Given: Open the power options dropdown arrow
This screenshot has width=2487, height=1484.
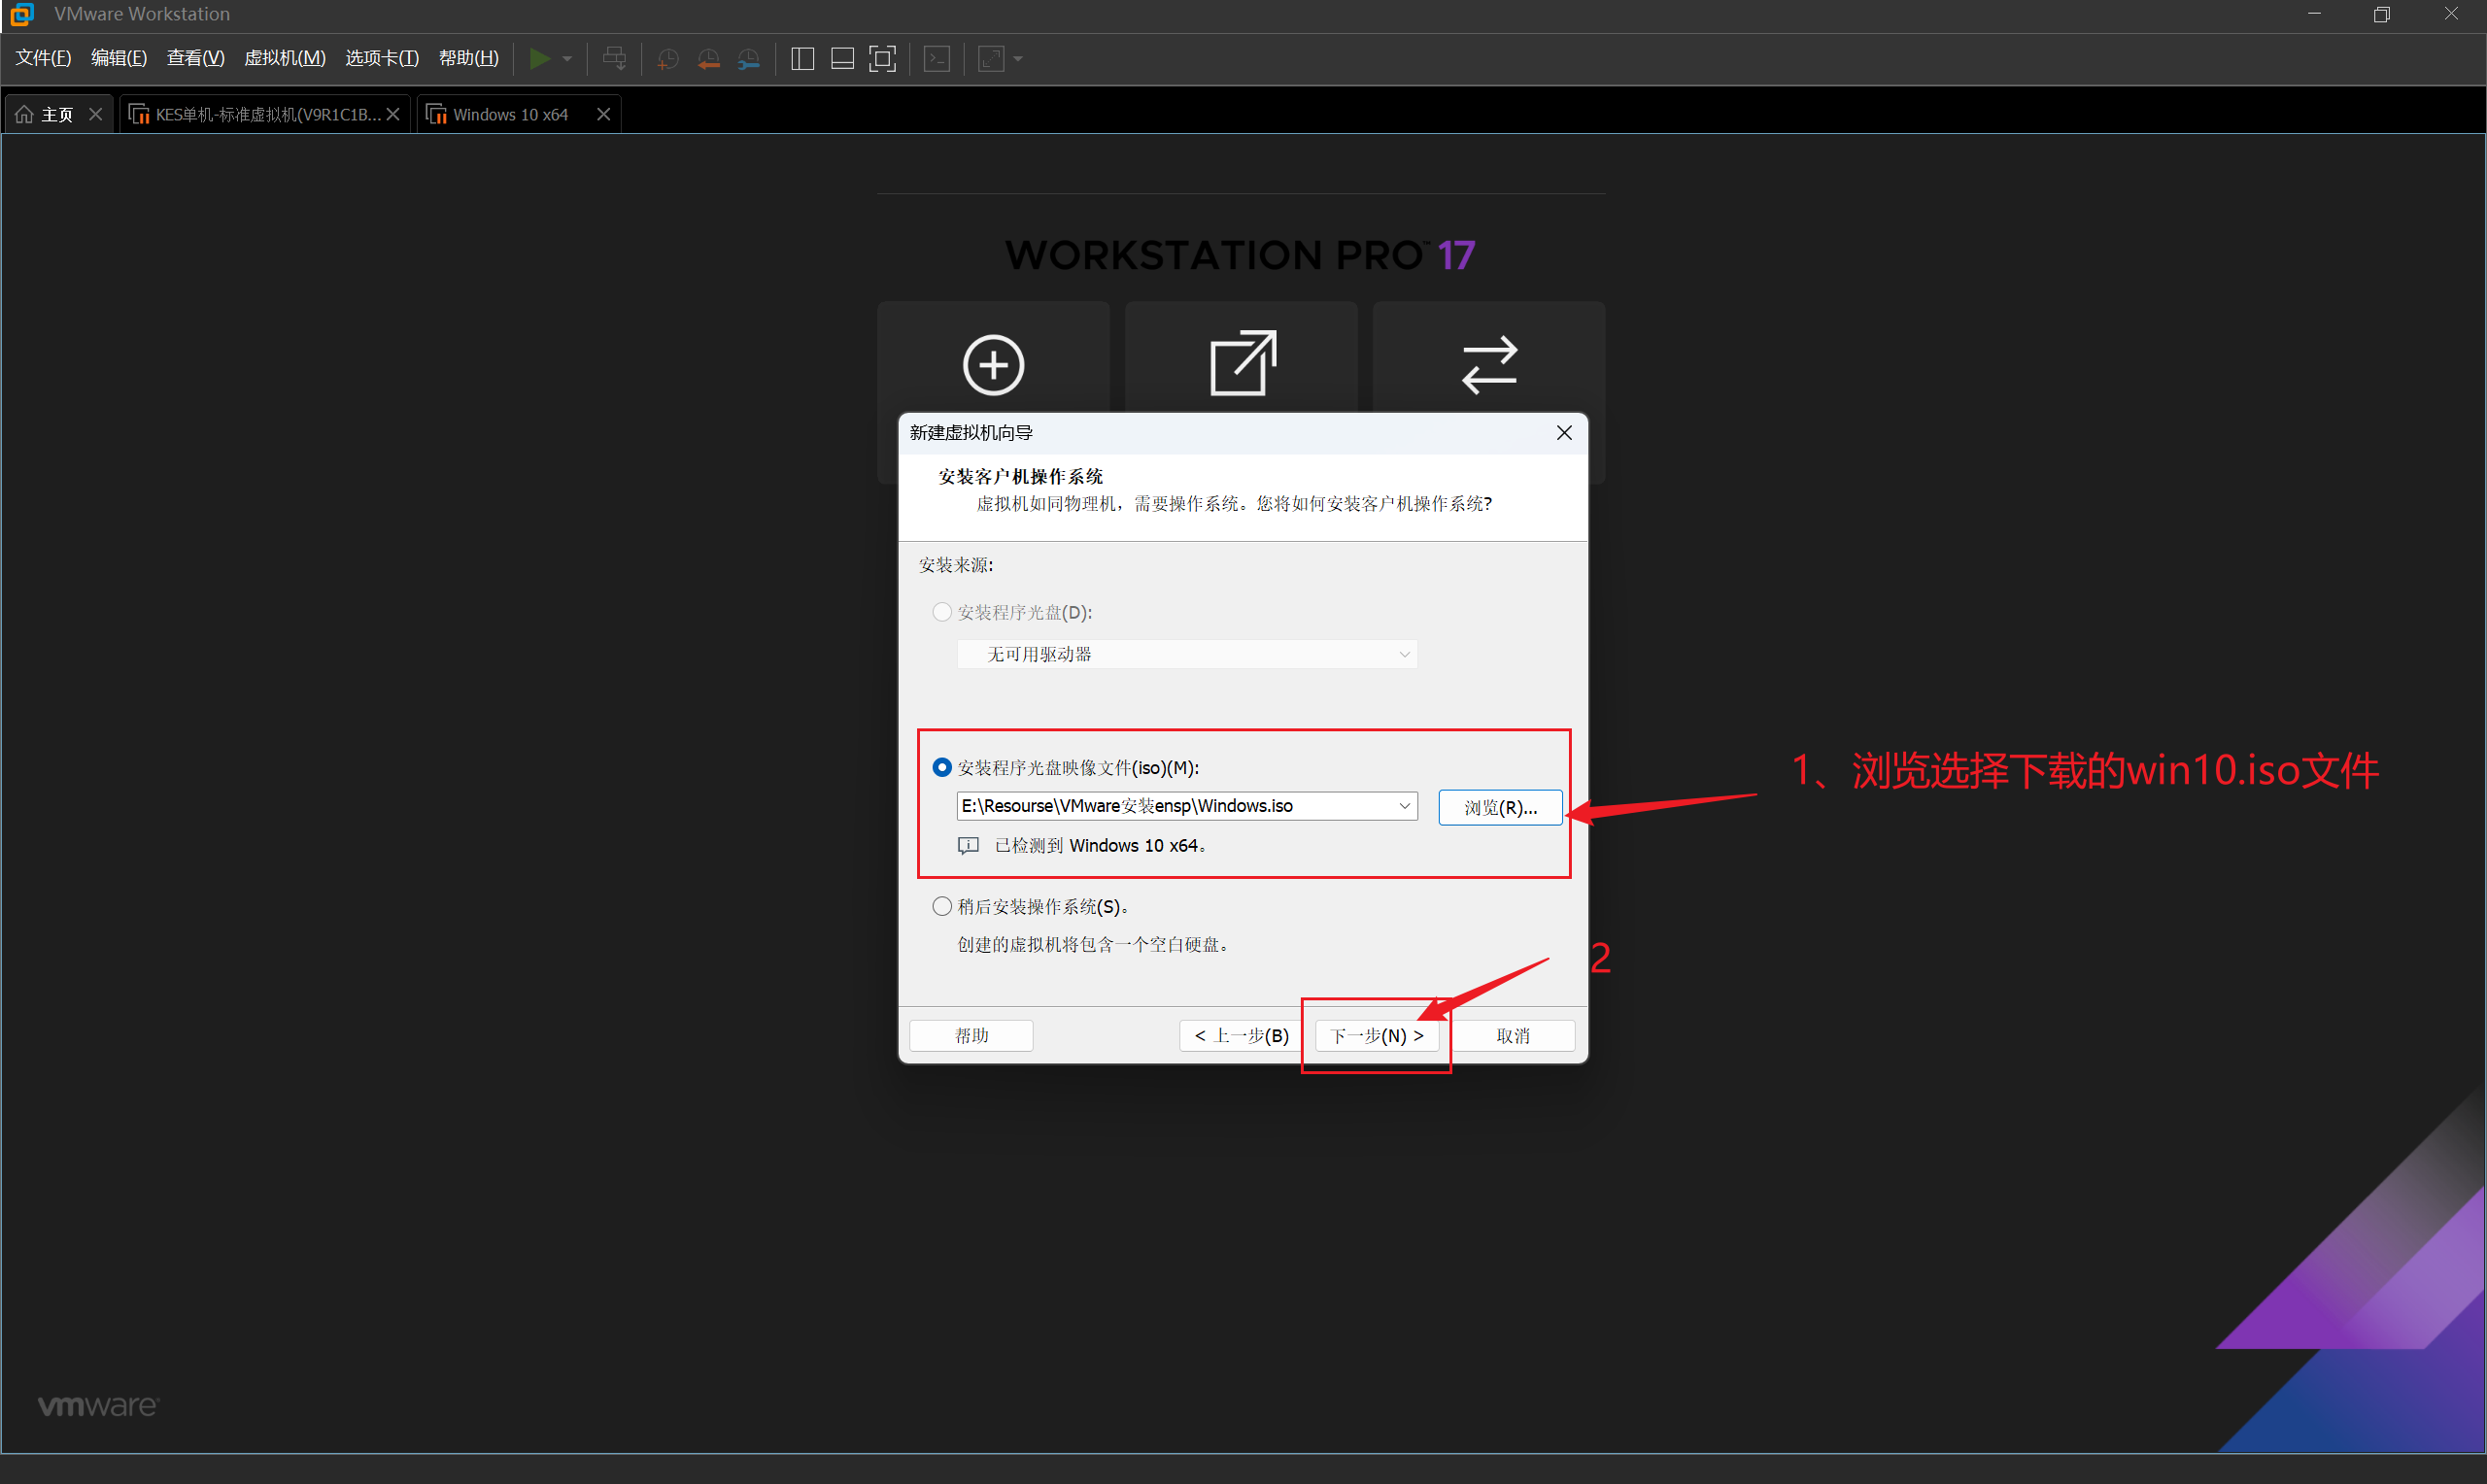Looking at the screenshot, I should [x=567, y=59].
